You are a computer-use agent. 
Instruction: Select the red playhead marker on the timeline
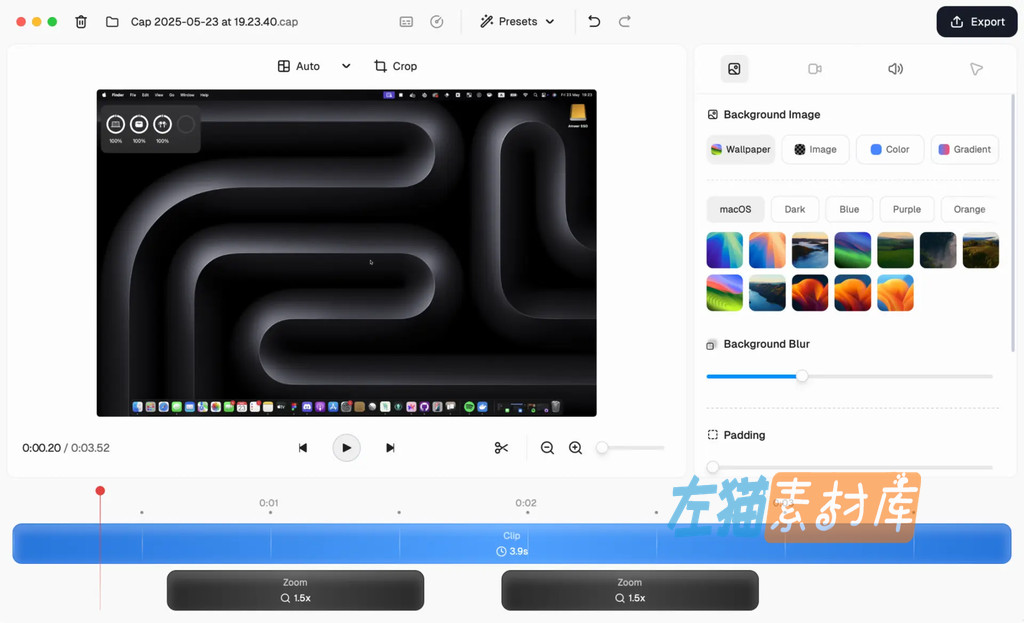pos(100,491)
